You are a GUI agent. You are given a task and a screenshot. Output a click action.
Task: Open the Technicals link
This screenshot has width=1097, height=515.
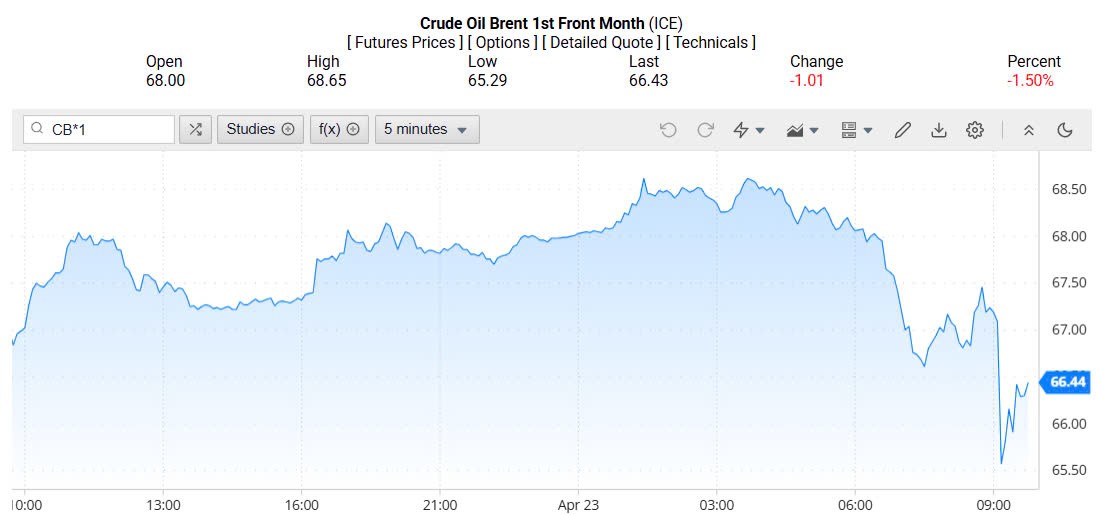(x=711, y=42)
